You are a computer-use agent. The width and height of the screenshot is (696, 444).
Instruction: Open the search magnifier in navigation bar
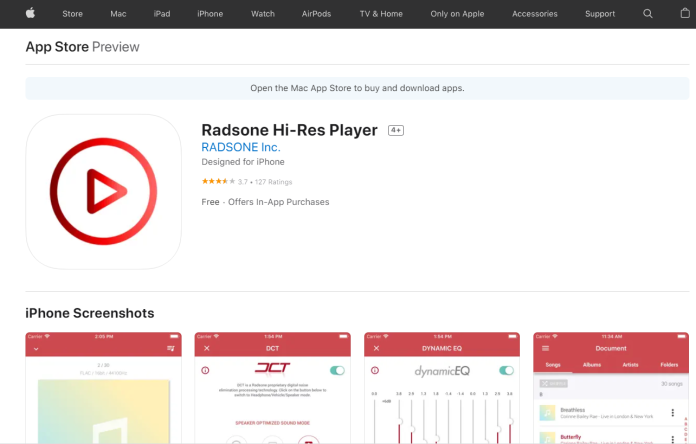point(648,14)
